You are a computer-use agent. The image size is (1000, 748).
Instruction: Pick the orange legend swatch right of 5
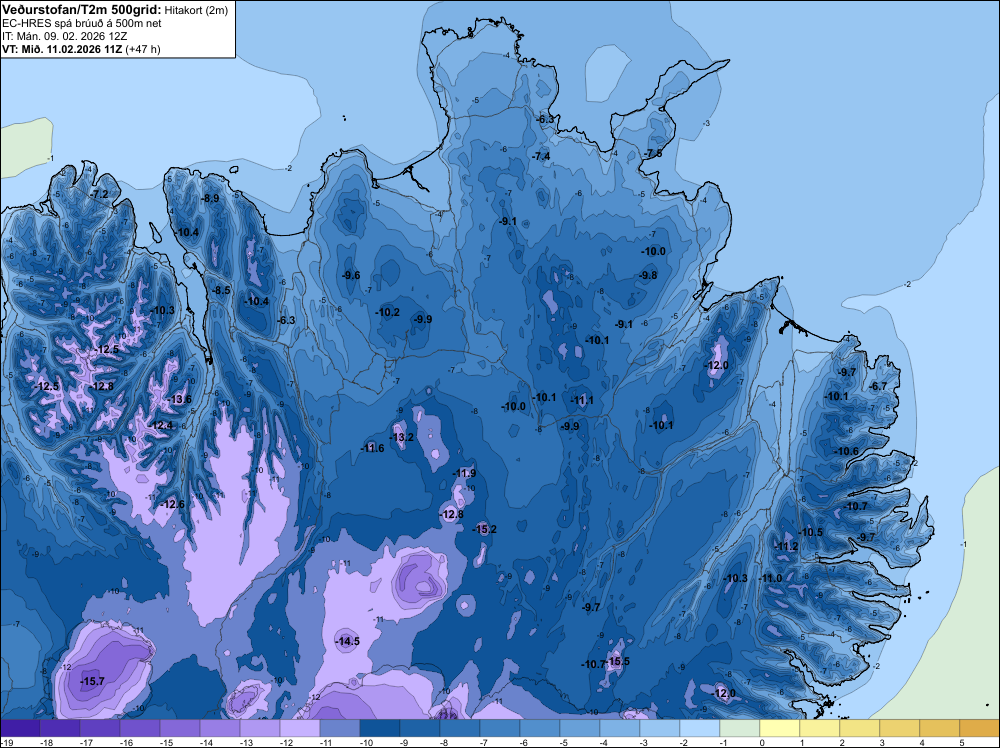click(980, 728)
